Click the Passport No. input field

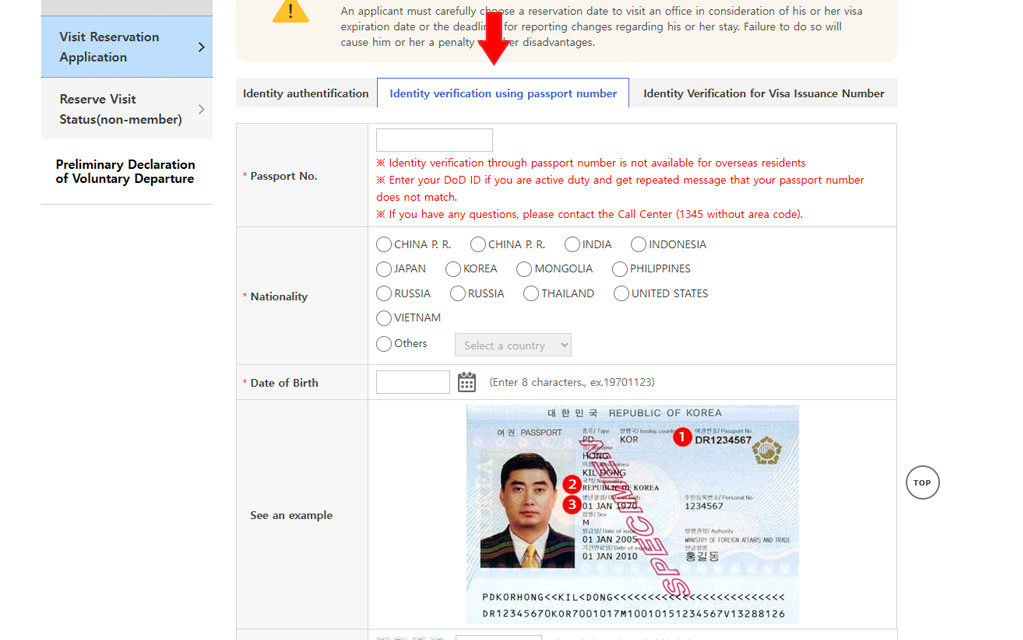[x=434, y=140]
